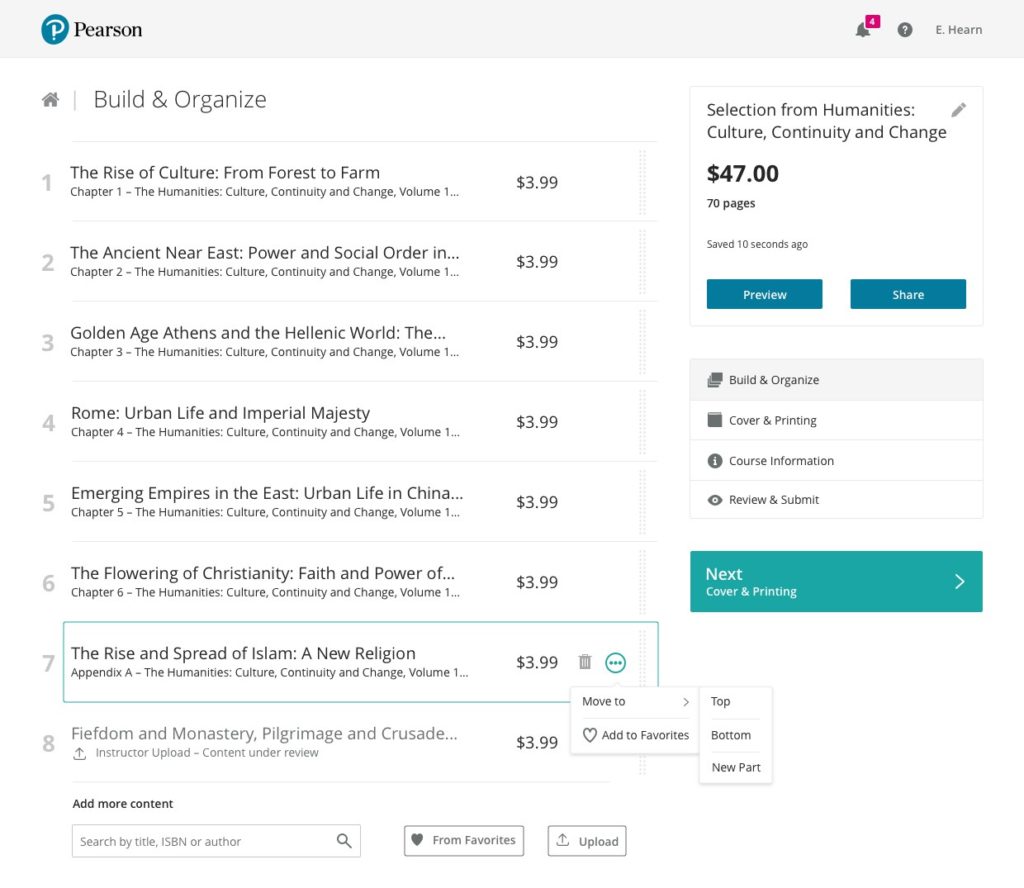
Task: Choose Add to Favorites menu entry
Action: (635, 735)
